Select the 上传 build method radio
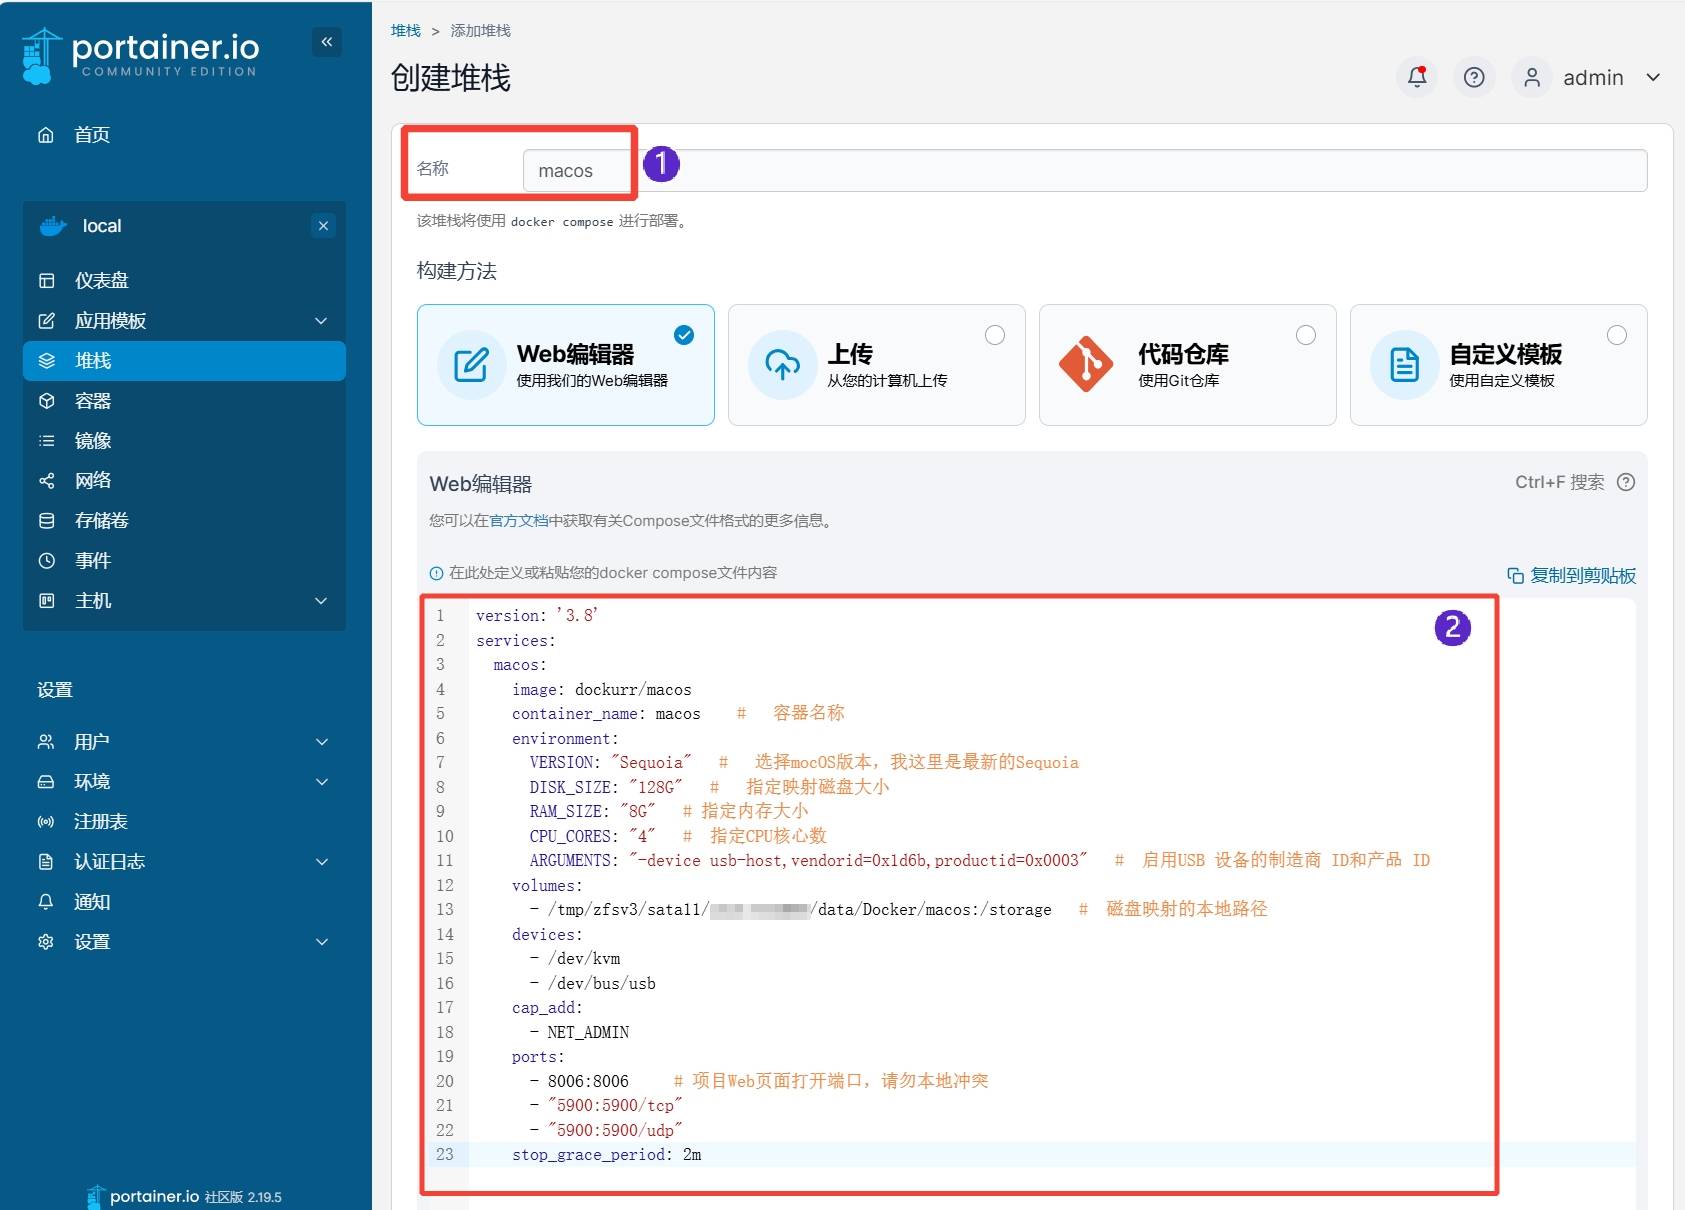Viewport: 1685px width, 1210px height. [x=995, y=335]
